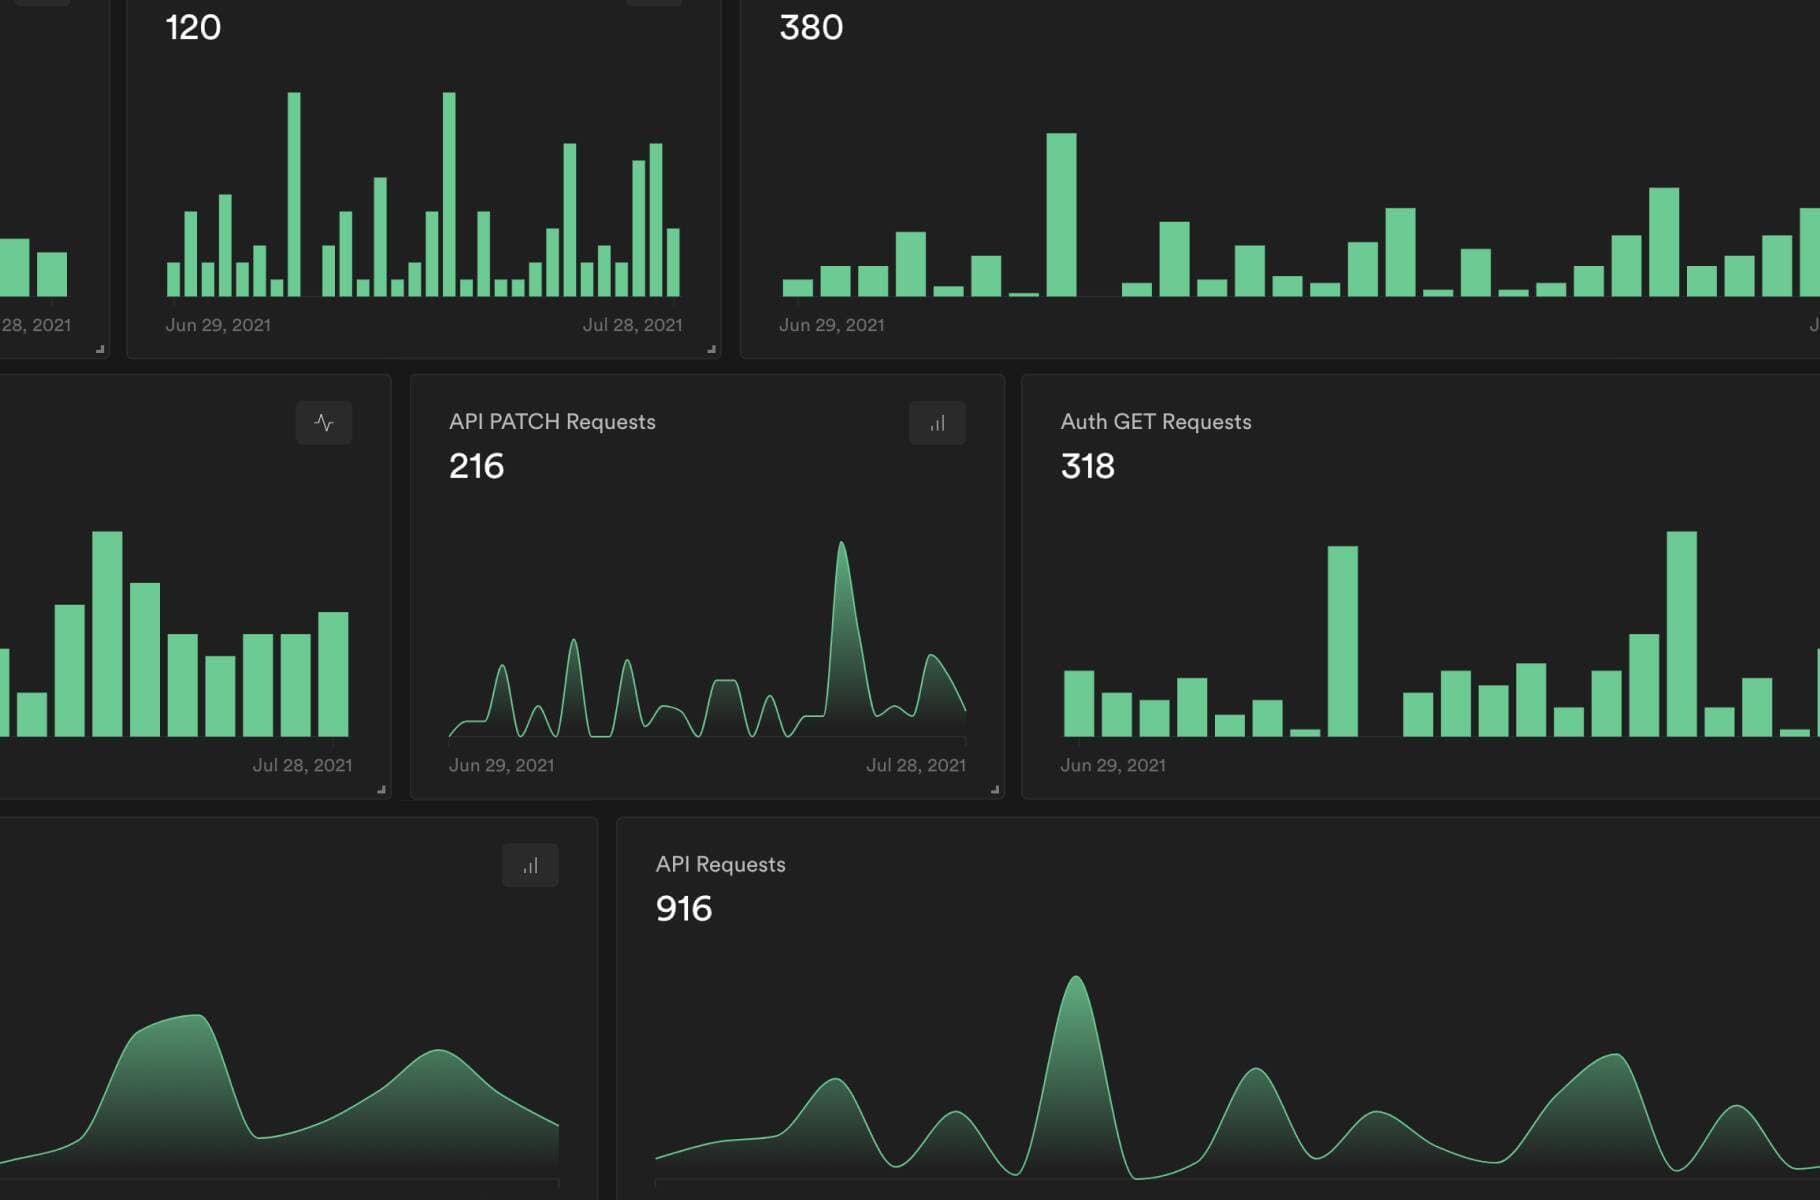Select the API PATCH Requests card title
The image size is (1820, 1200).
[551, 421]
